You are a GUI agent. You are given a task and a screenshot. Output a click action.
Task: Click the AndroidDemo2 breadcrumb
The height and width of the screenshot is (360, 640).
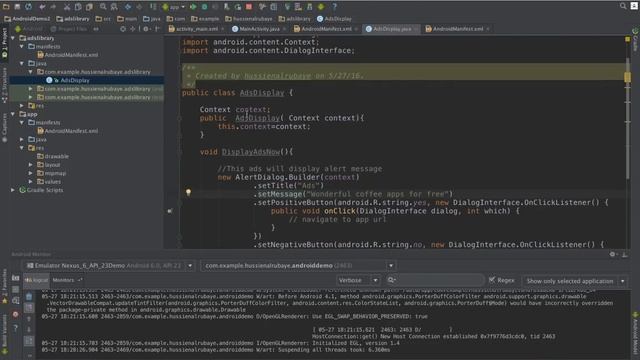[27, 19]
